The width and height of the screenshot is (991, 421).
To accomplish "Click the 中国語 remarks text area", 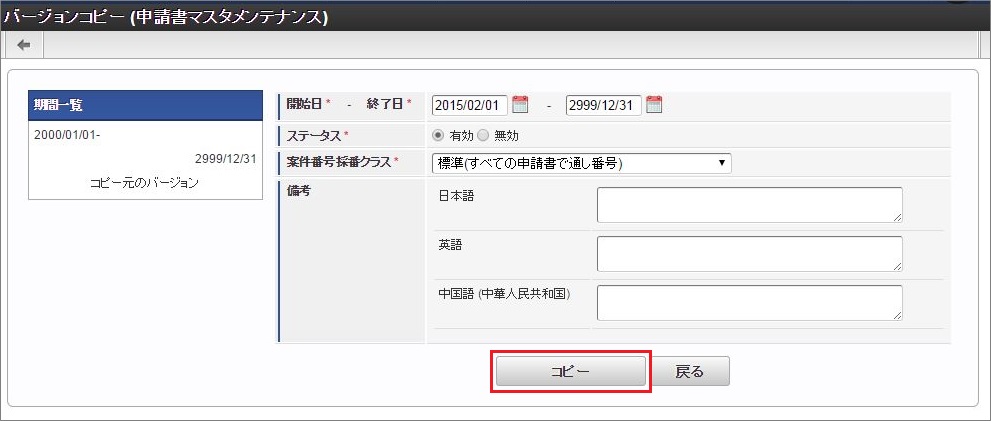I will [750, 303].
